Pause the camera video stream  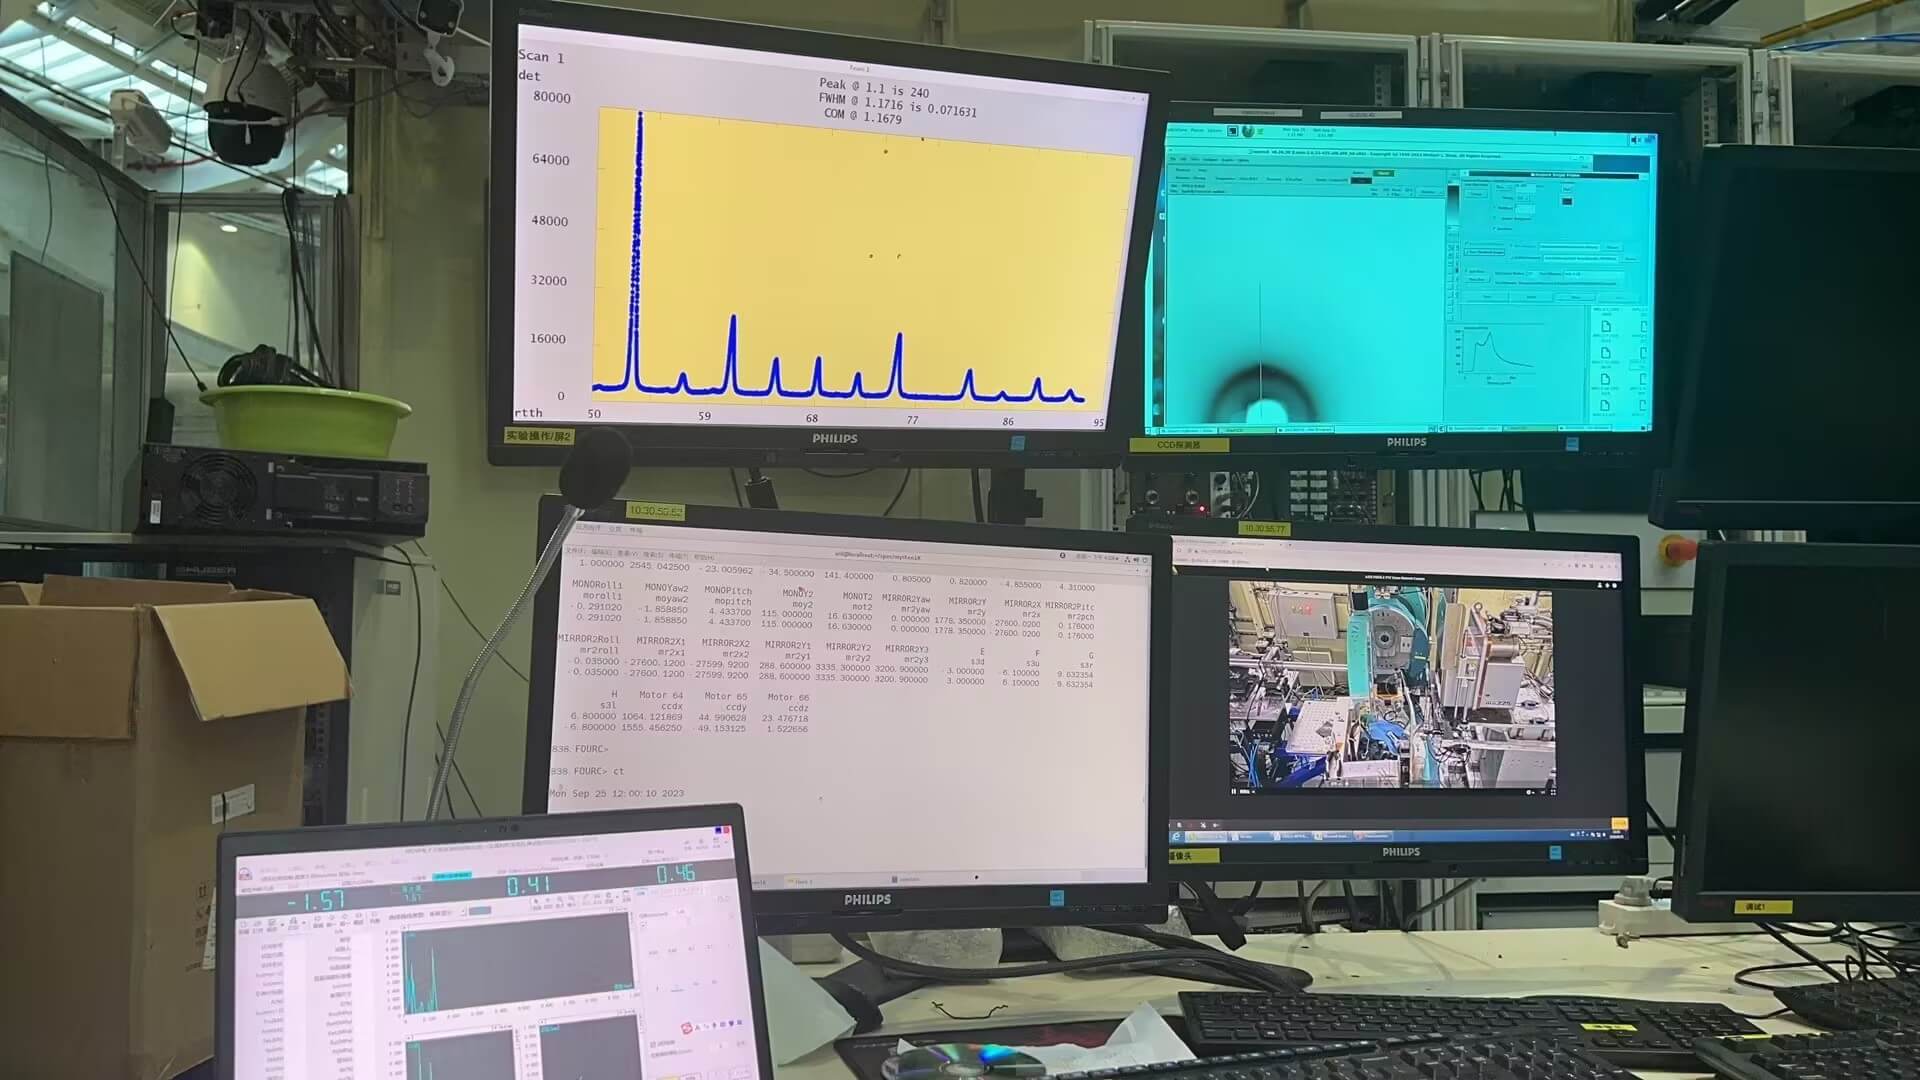click(x=1234, y=791)
